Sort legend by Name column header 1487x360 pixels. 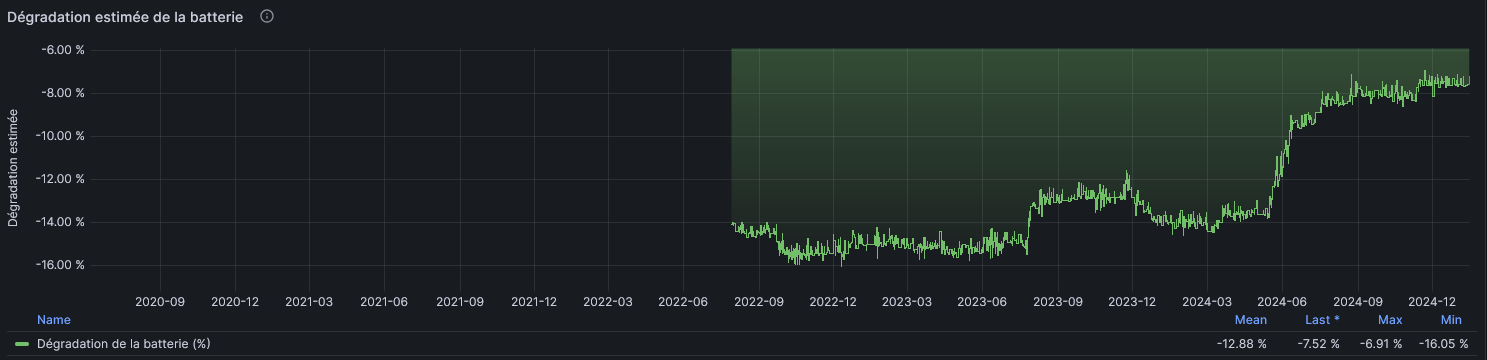54,320
